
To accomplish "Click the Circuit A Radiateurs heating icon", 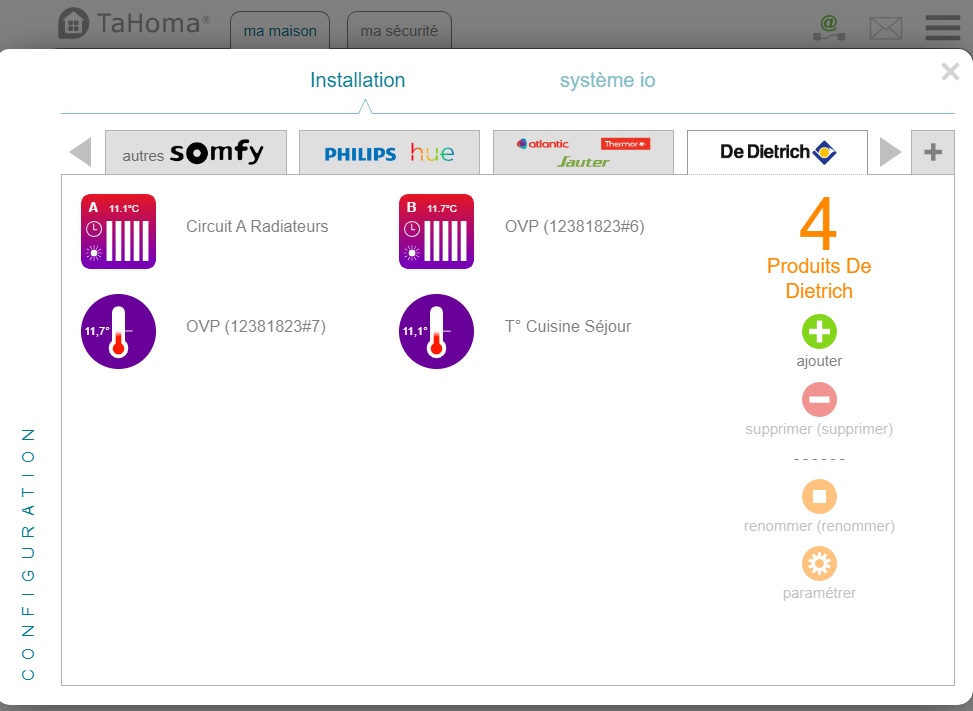I will [x=118, y=231].
